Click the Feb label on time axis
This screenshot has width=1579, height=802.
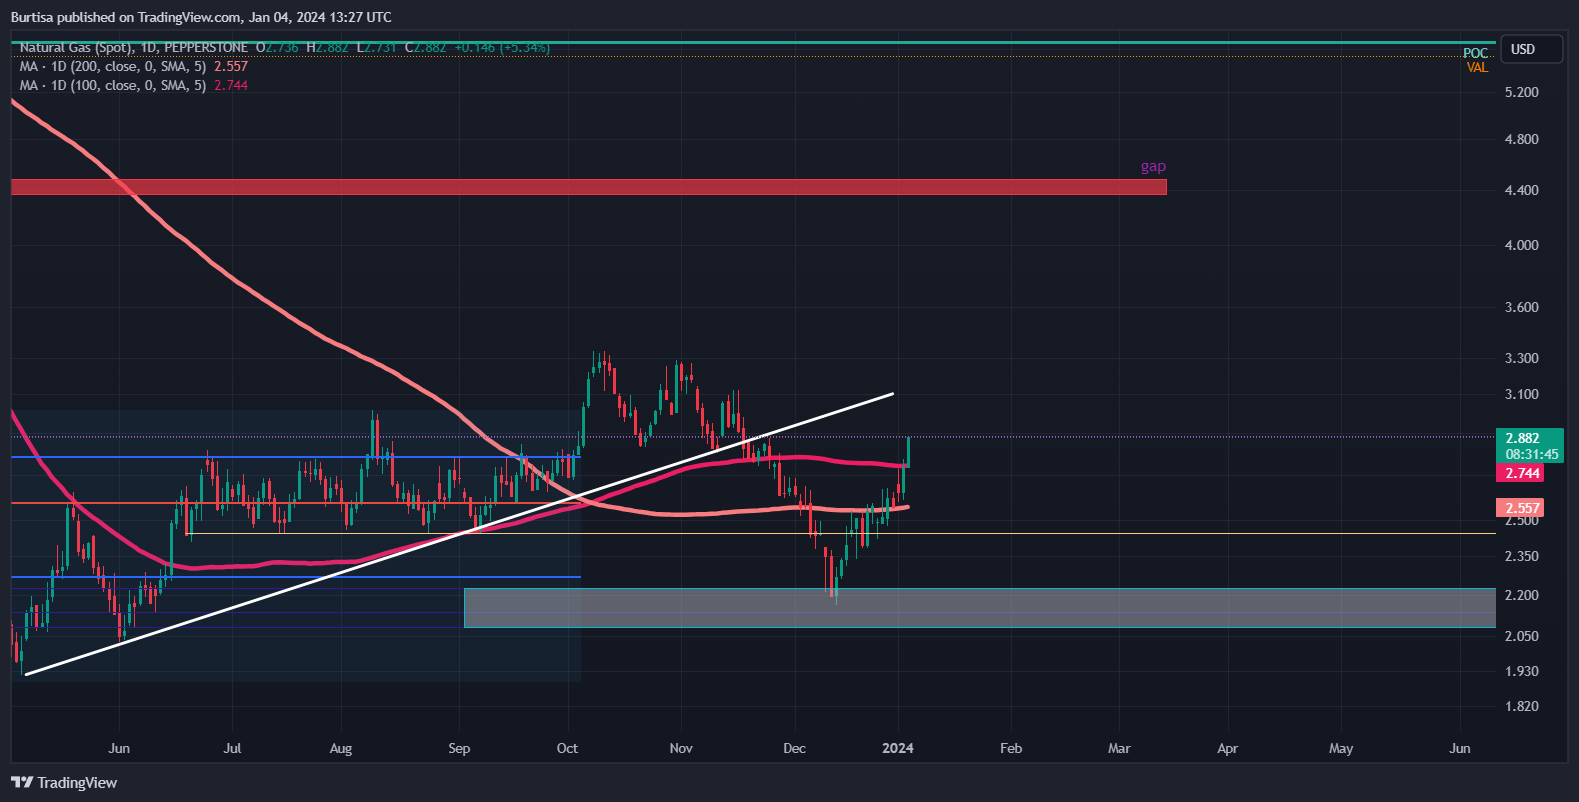(x=1011, y=748)
